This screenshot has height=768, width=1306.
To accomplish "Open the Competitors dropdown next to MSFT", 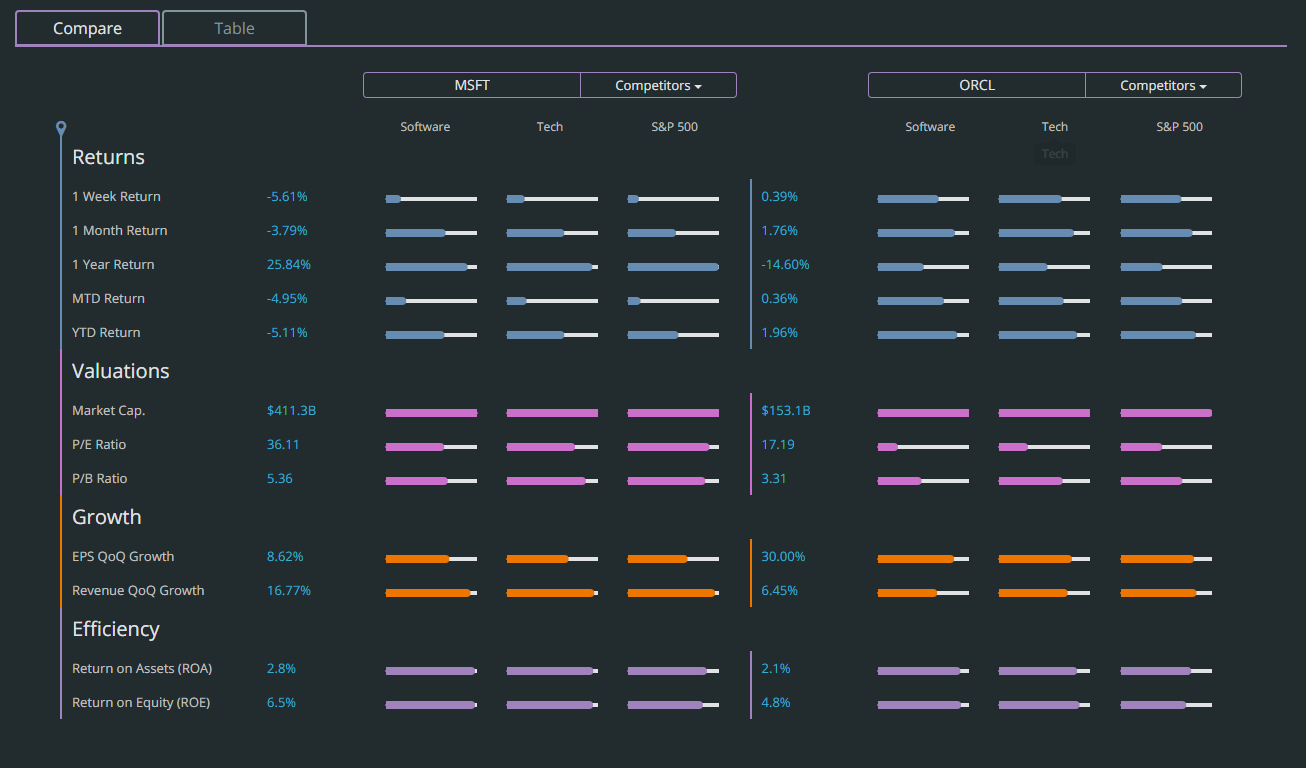I will tap(658, 85).
